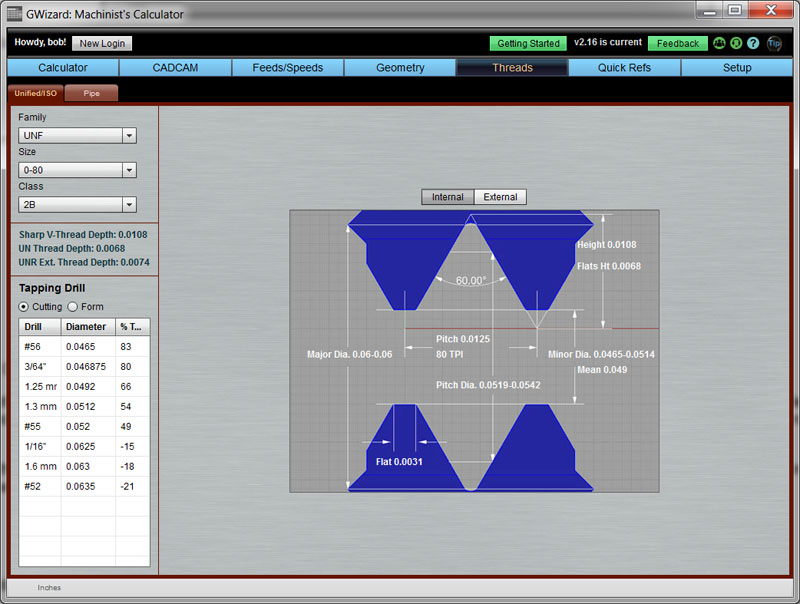Screen dimensions: 800x604
Task: Click the Height 0.0108 label
Action: [607, 244]
